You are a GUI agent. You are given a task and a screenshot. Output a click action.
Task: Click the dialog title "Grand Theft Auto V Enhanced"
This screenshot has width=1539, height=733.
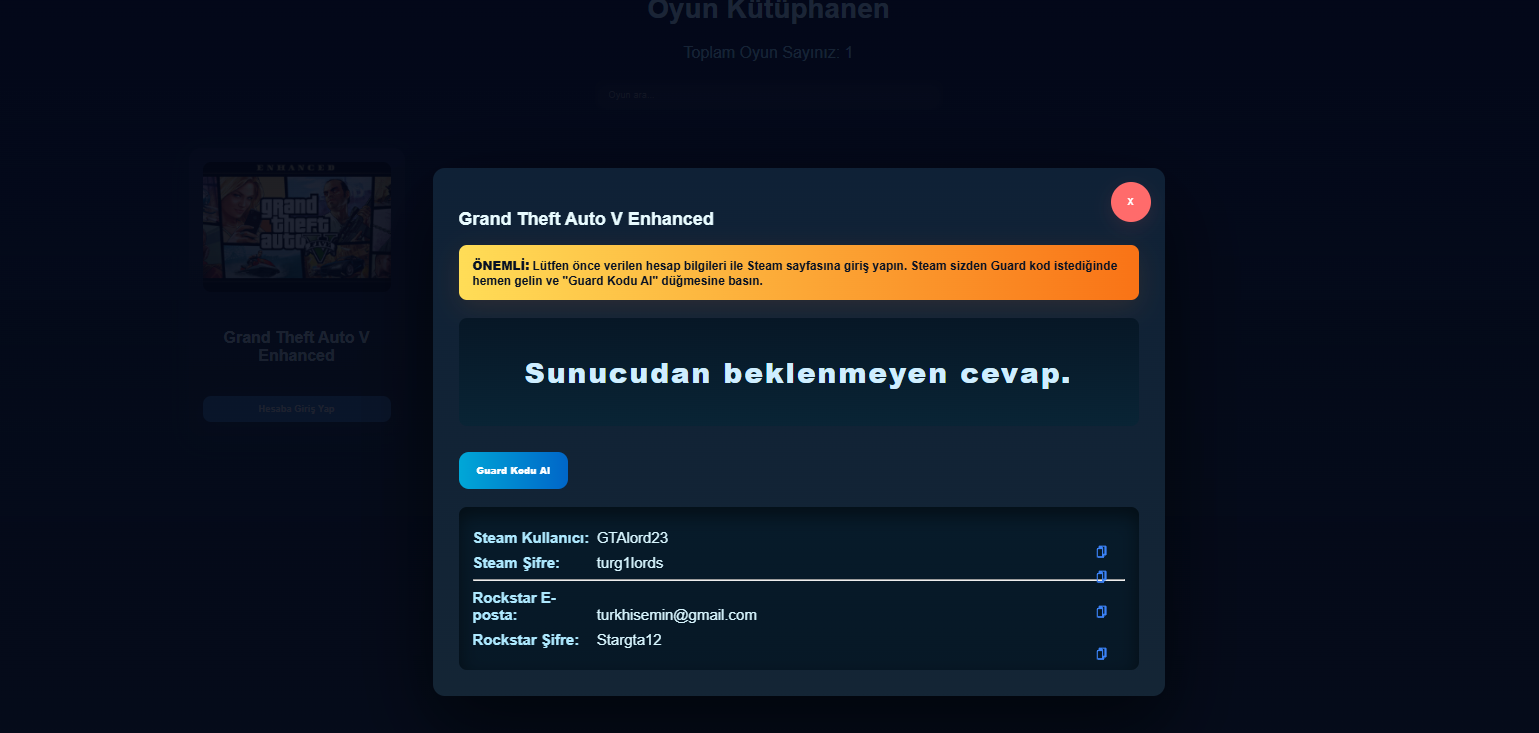pos(586,219)
